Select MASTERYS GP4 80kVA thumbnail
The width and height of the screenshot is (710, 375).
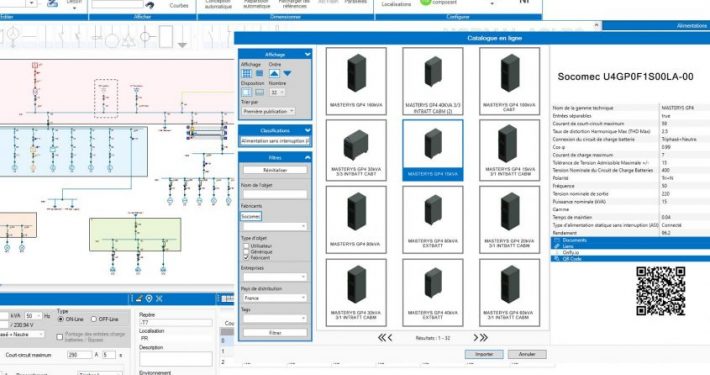point(356,220)
